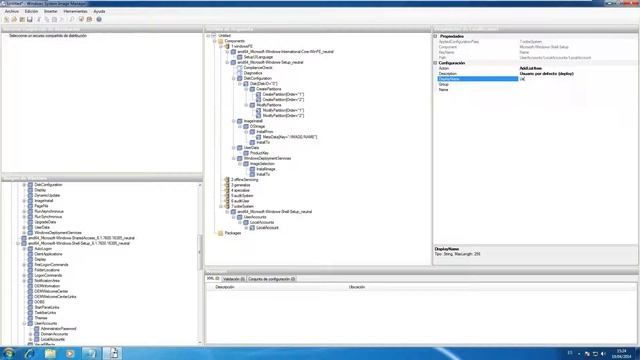
Task: Click the ProductKey node icon
Action: tap(246, 153)
